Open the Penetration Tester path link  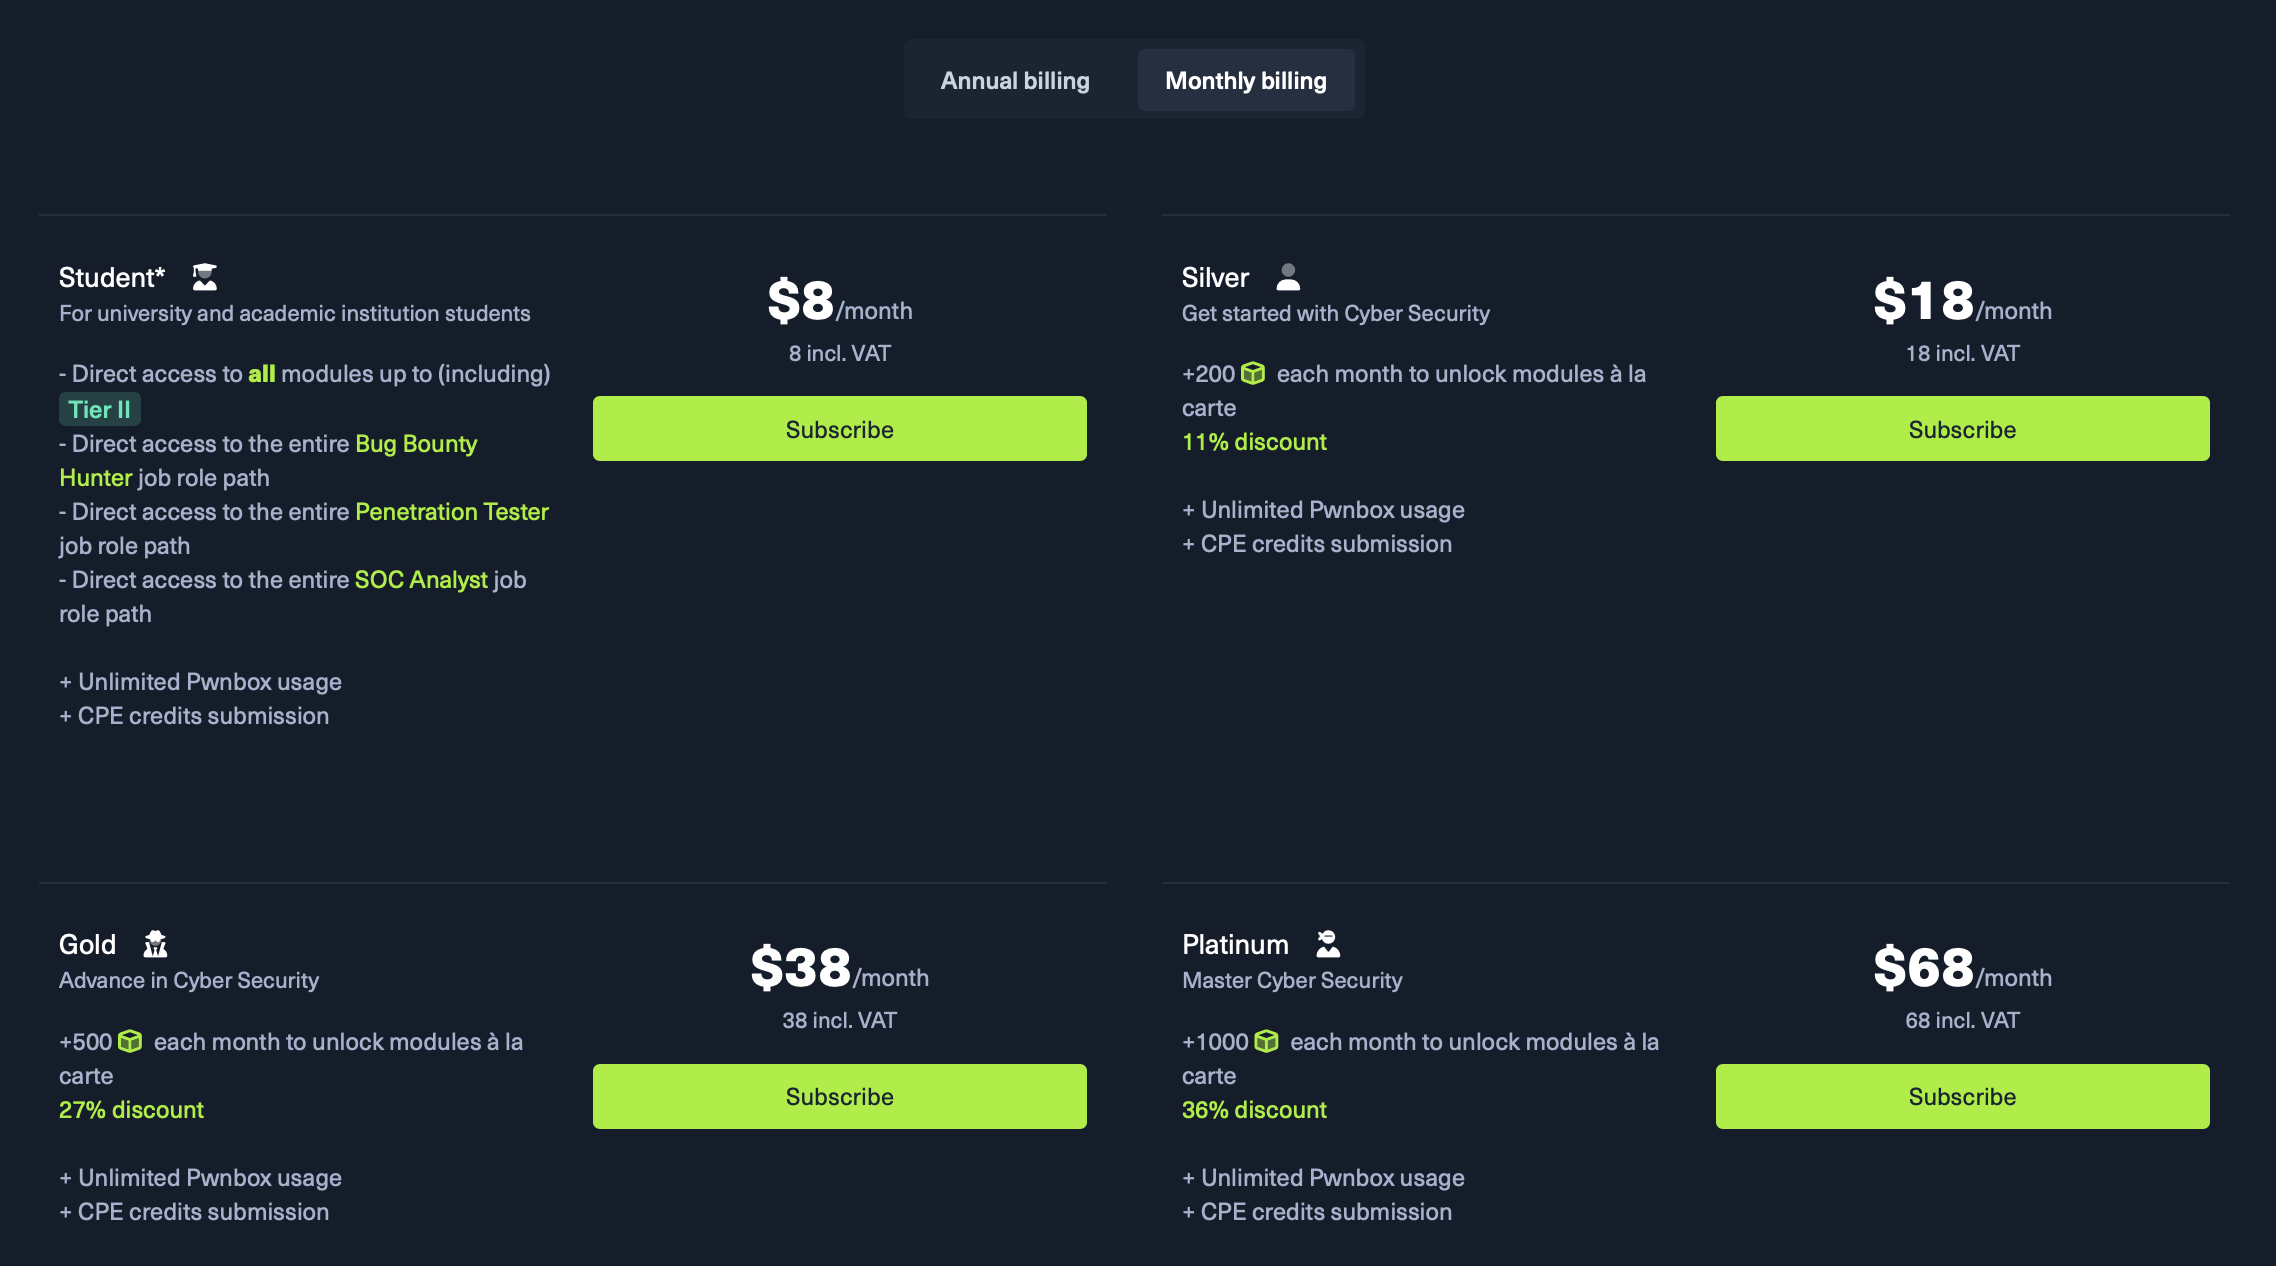[452, 512]
